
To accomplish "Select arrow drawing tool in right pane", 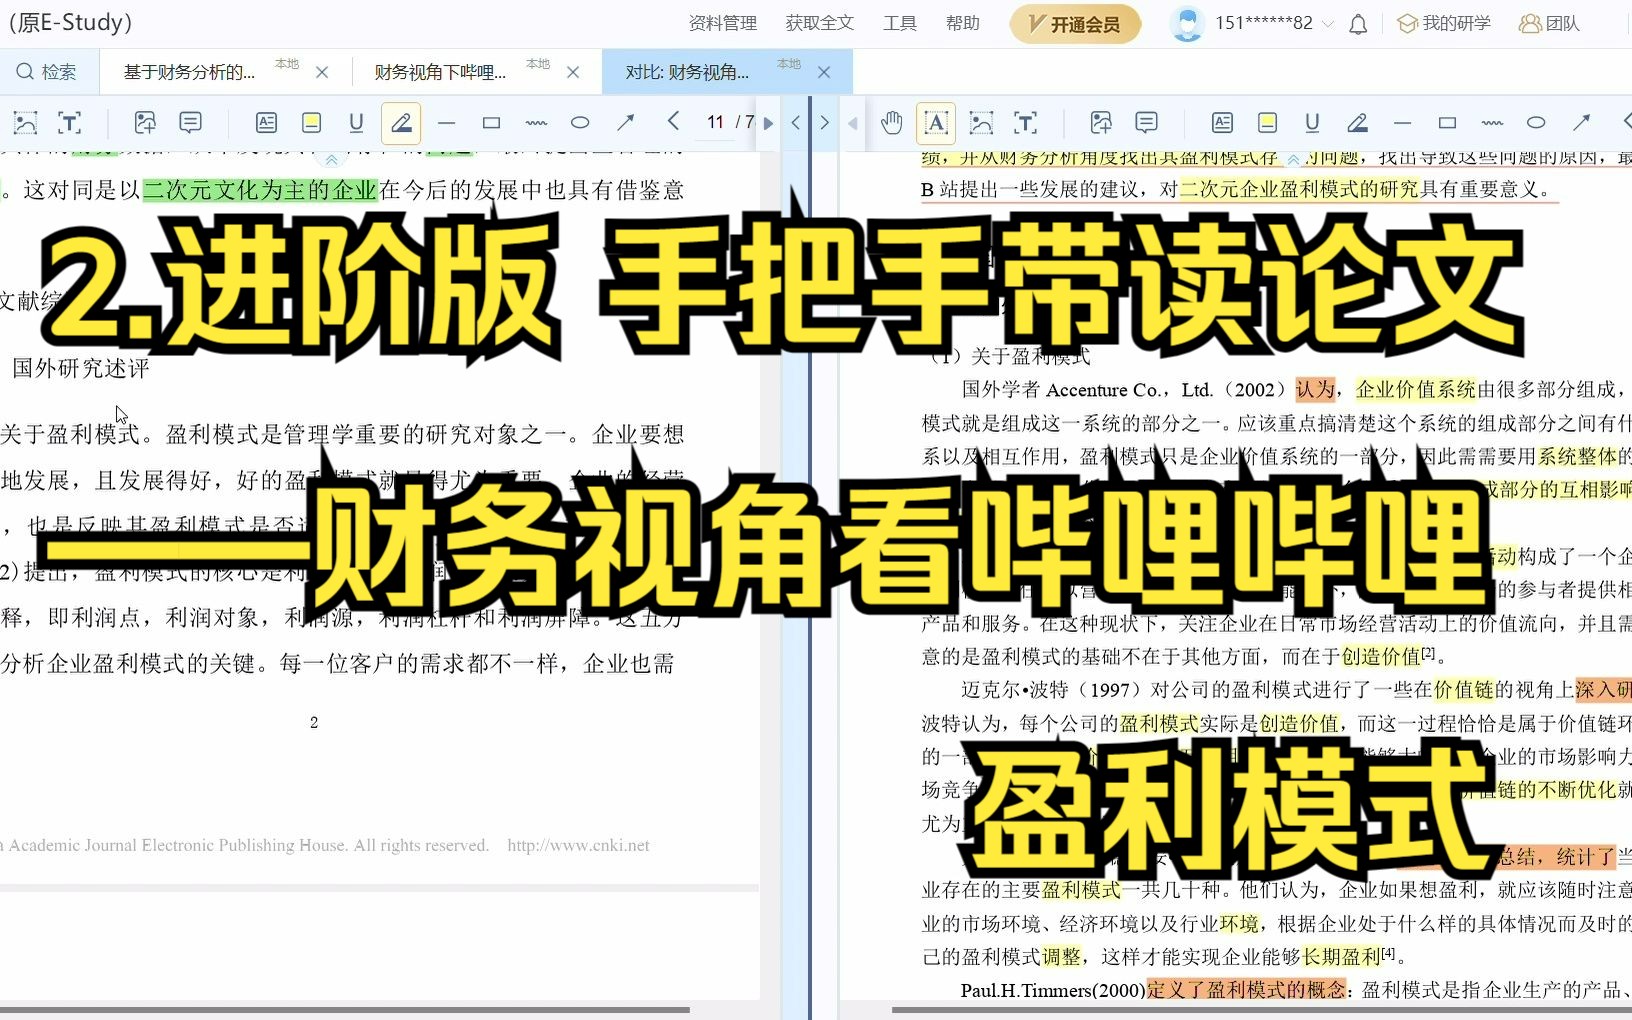I will 1581,123.
